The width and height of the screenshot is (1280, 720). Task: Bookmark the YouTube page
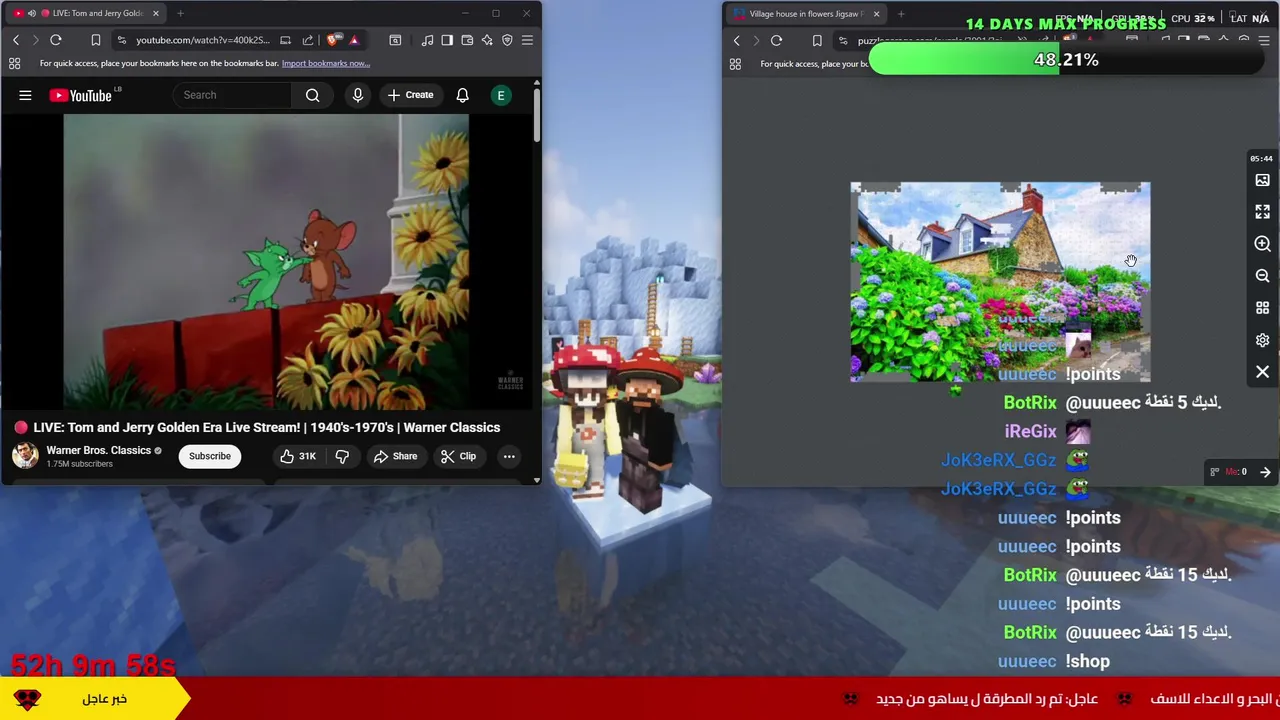pyautogui.click(x=96, y=40)
